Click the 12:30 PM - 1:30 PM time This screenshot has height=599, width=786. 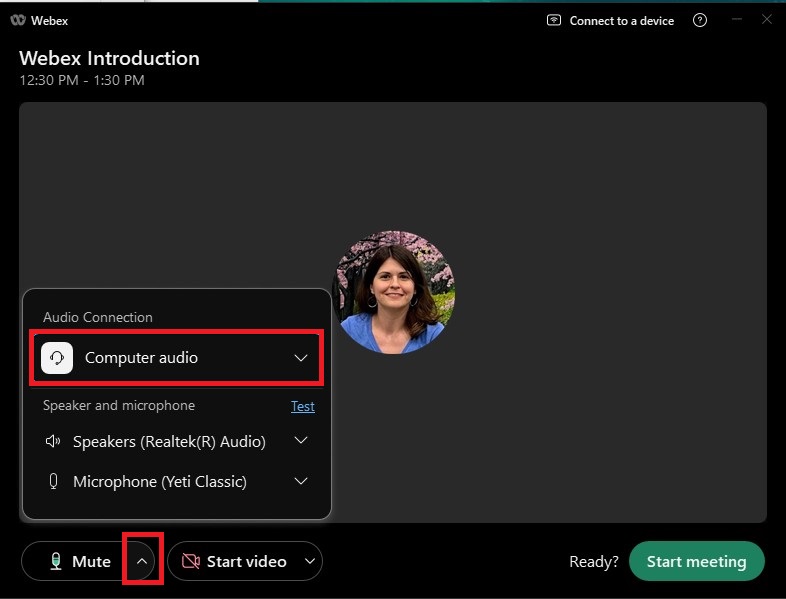(82, 80)
